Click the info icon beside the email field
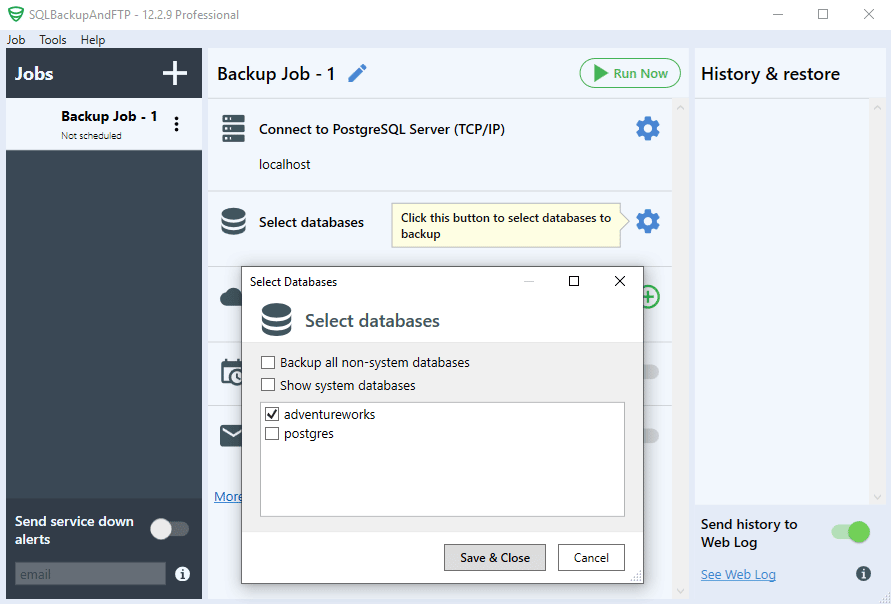The width and height of the screenshot is (891, 604). (183, 574)
